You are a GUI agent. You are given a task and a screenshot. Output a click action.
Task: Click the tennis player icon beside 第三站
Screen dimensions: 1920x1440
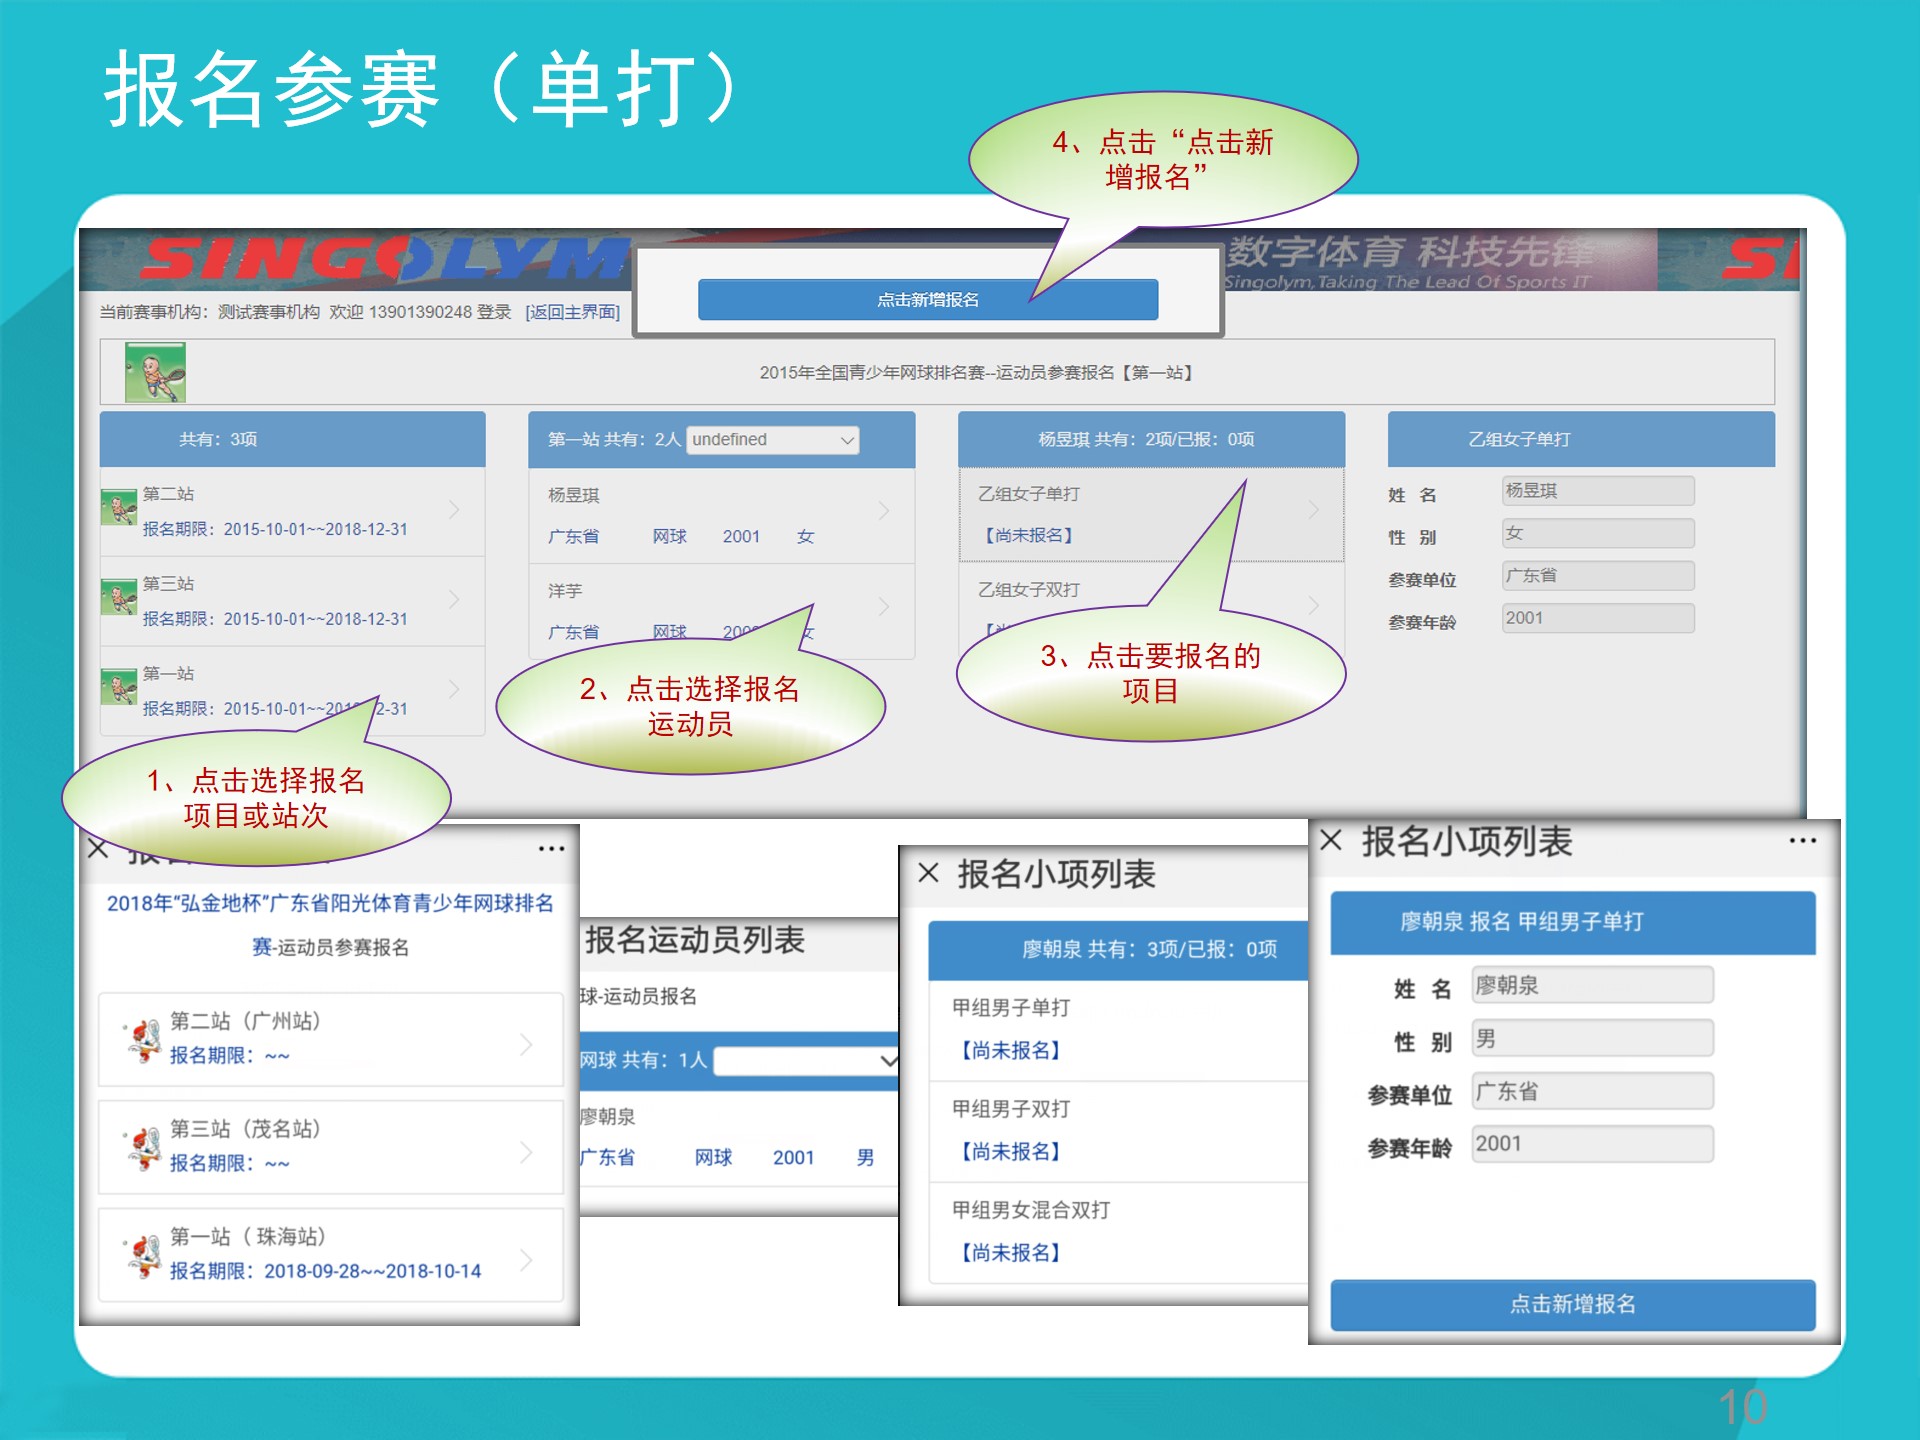(x=119, y=598)
